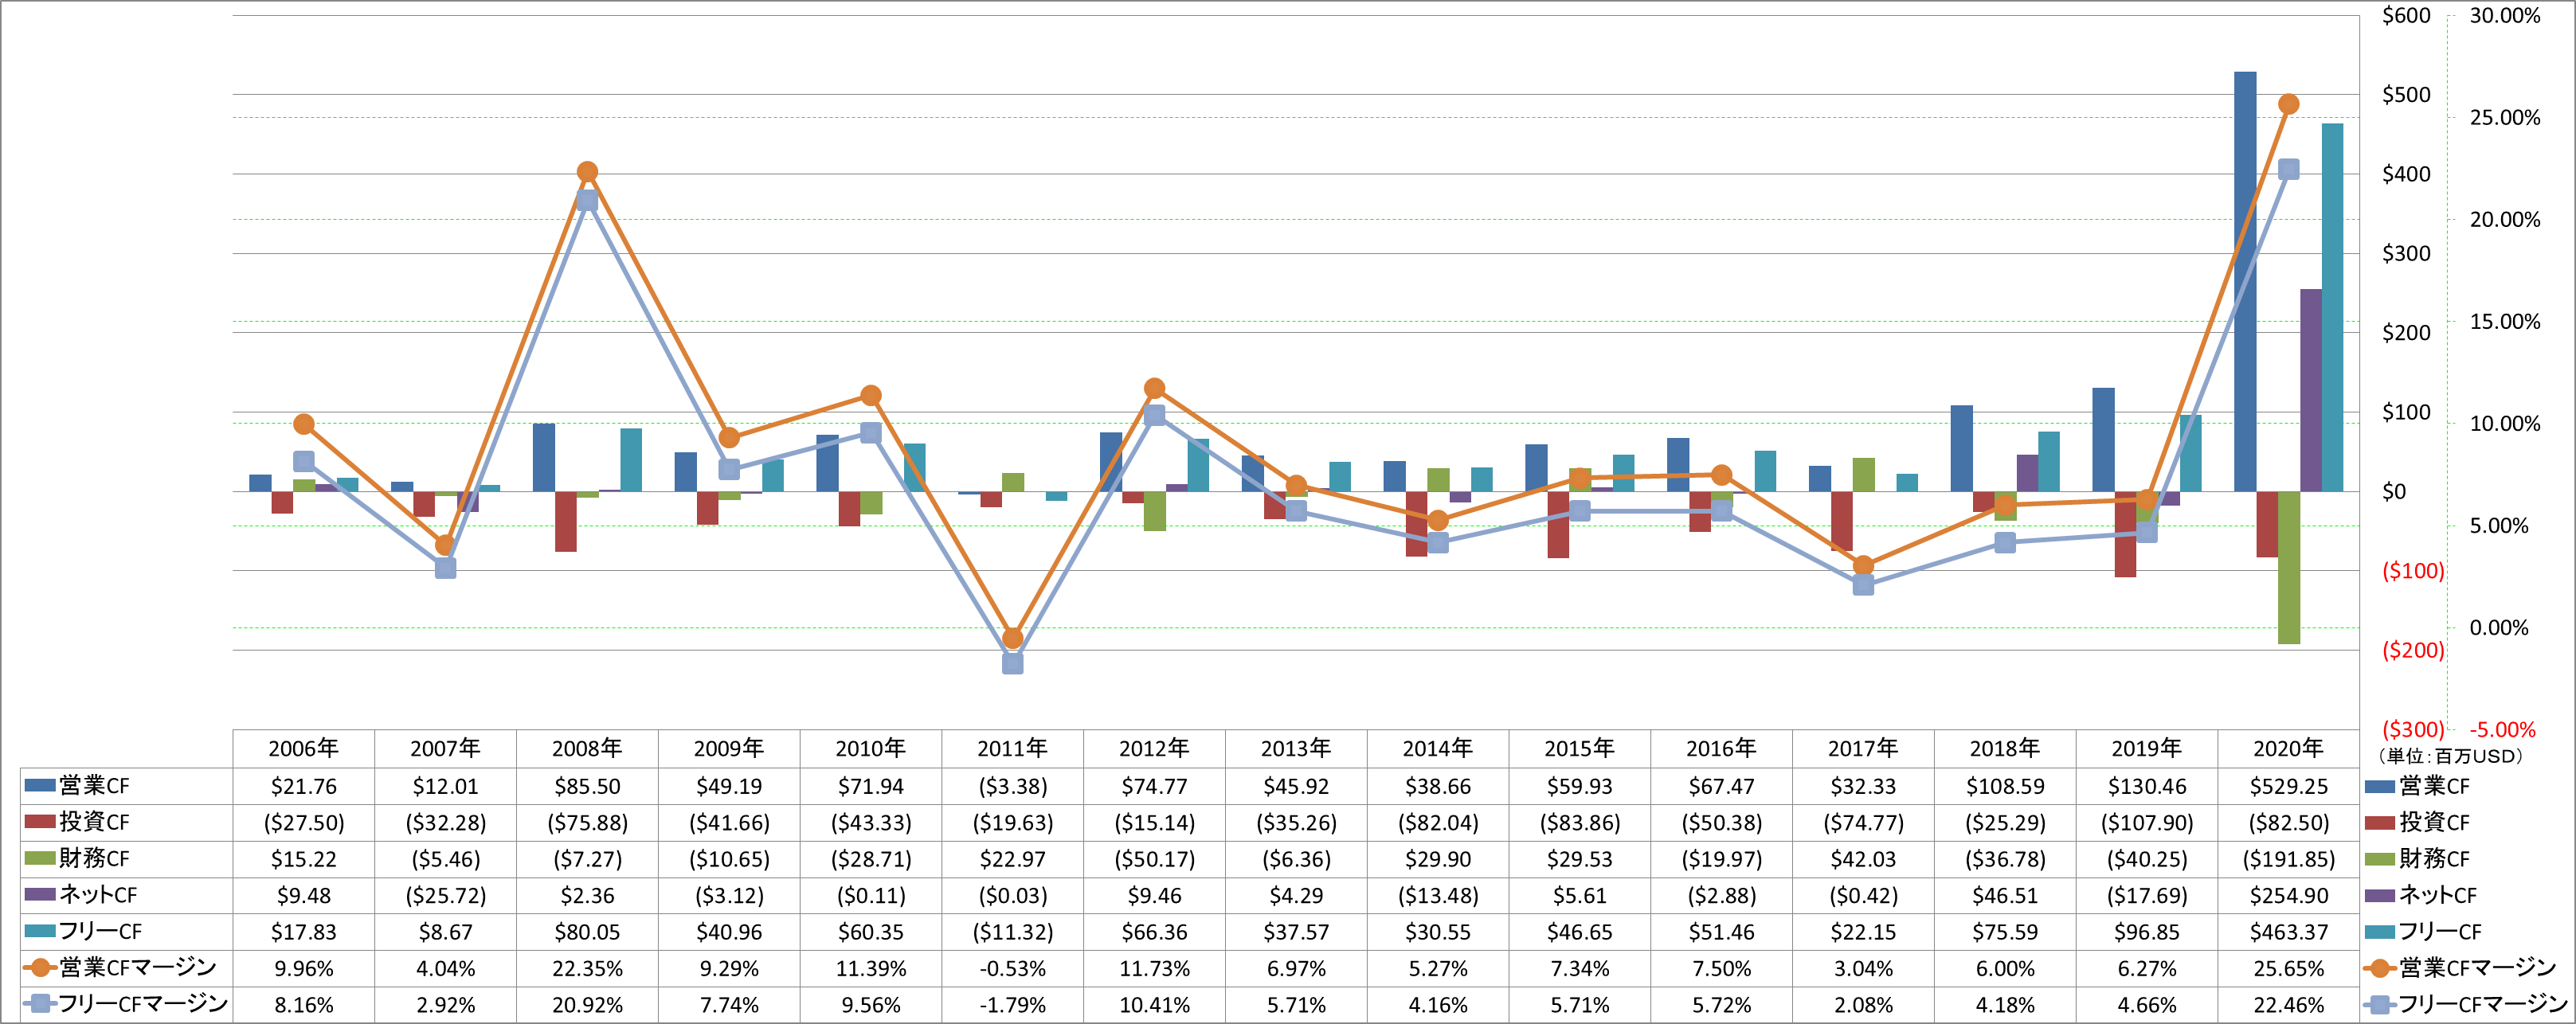The height and width of the screenshot is (1024, 2576).
Task: Click 投資CF value ($107.90)
Action: [x=2146, y=823]
